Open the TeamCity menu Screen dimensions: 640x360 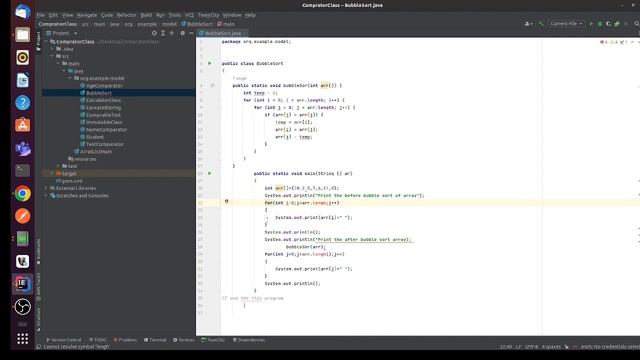coord(209,15)
